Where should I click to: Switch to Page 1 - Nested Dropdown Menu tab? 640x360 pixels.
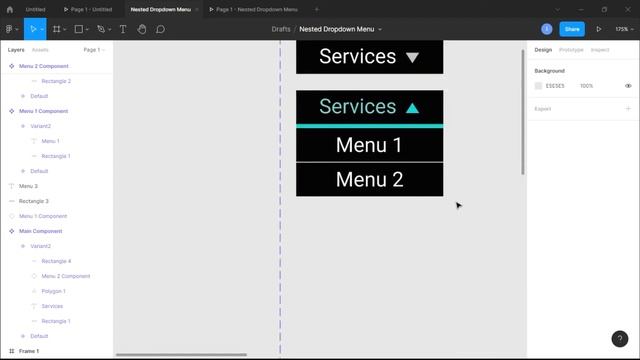click(254, 9)
